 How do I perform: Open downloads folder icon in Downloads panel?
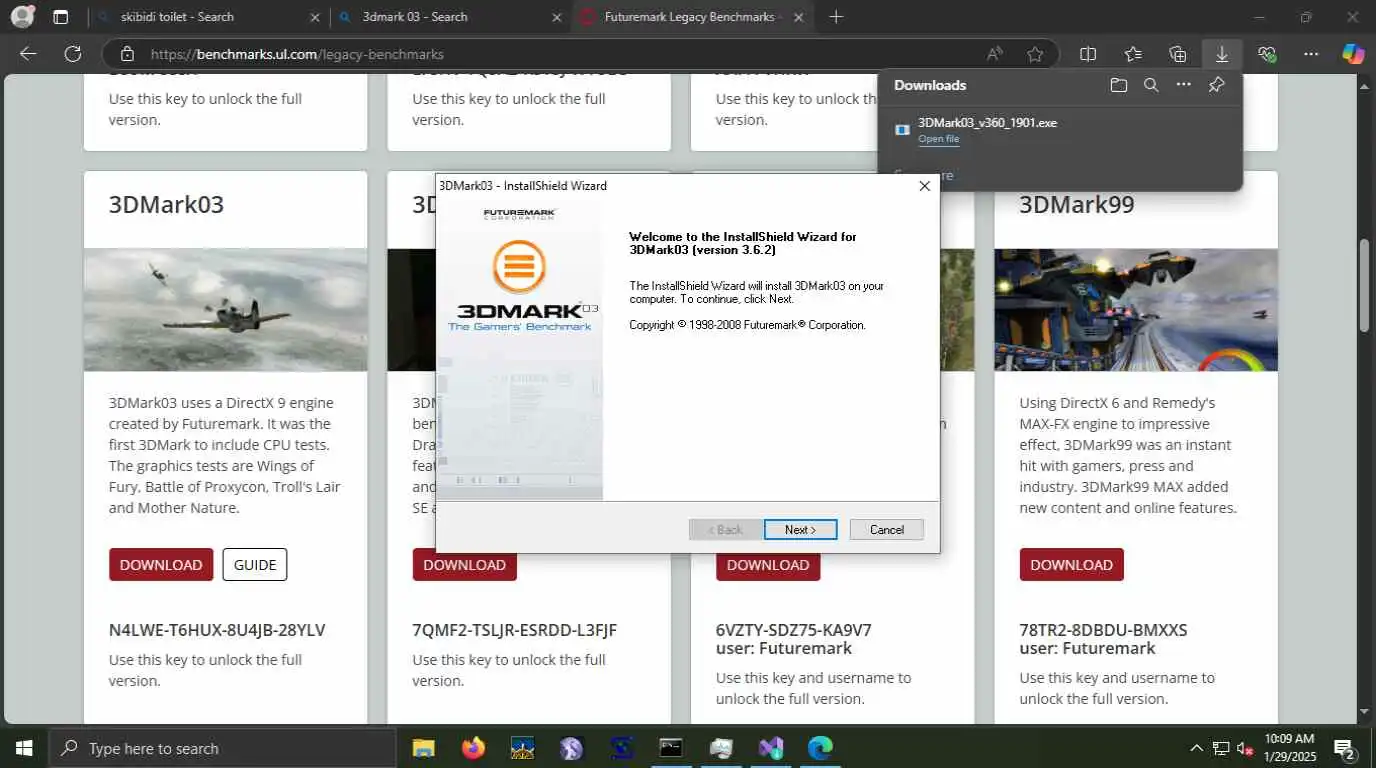(1119, 85)
